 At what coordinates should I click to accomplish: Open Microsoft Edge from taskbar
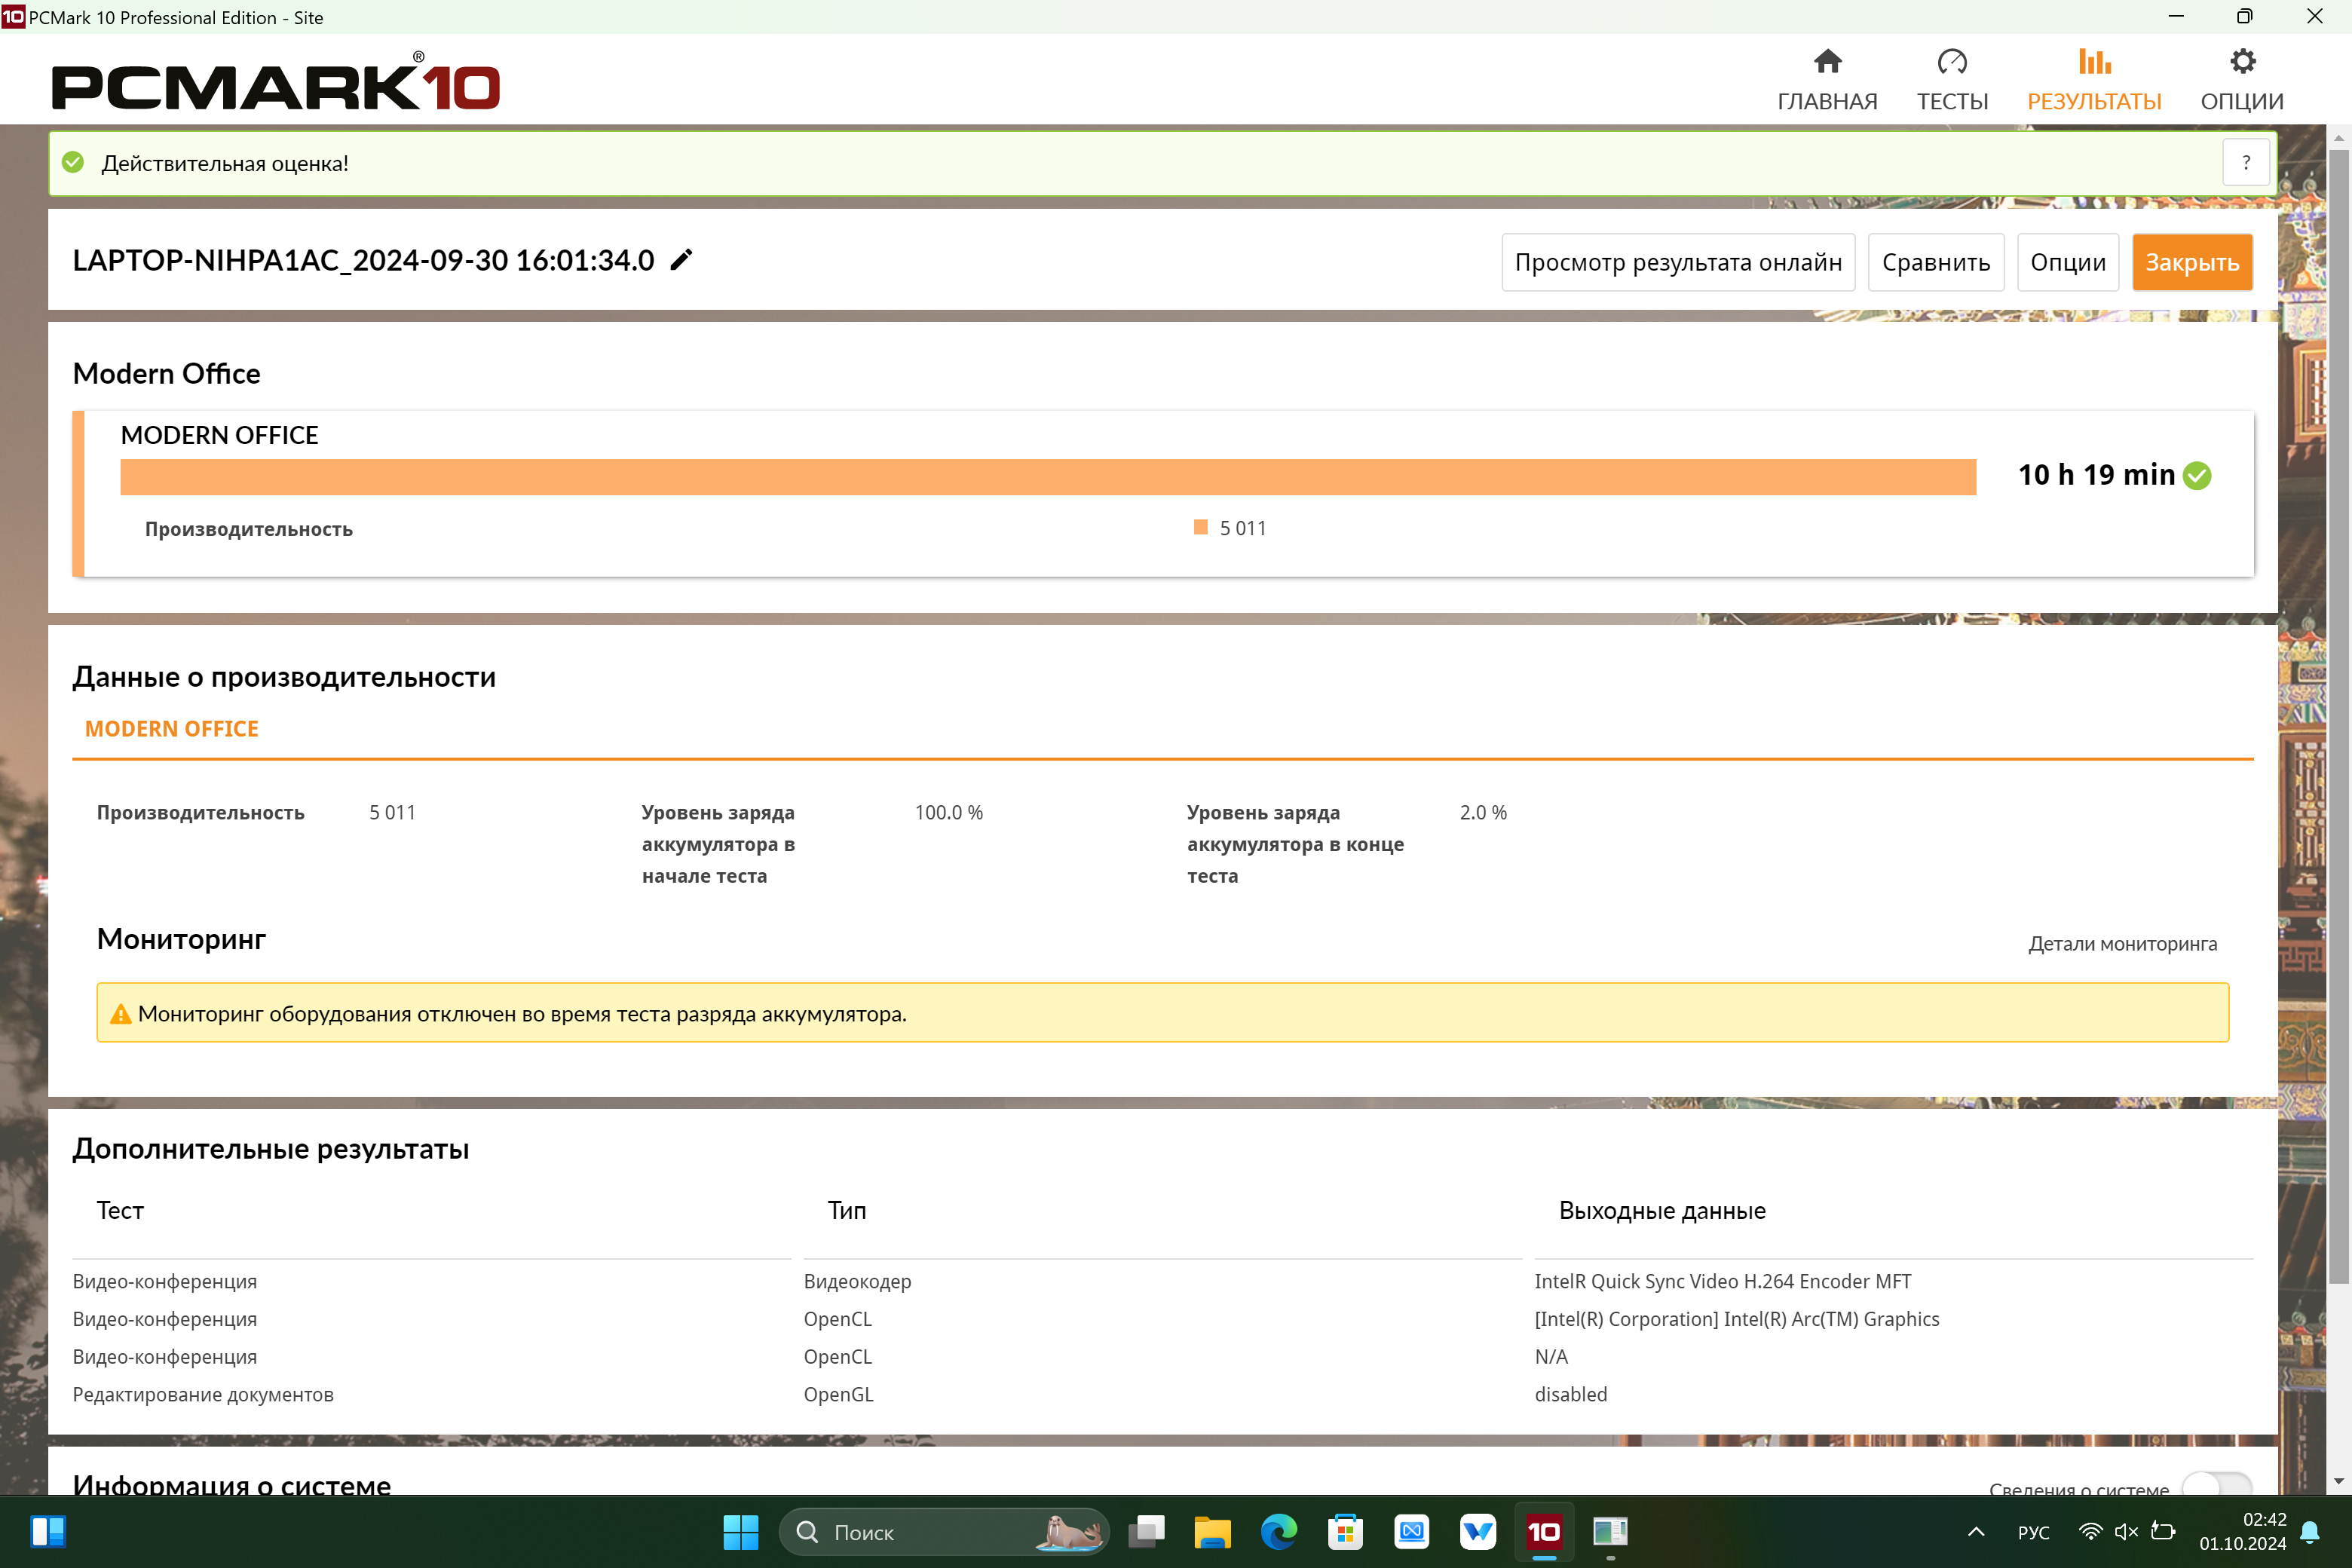click(1278, 1531)
